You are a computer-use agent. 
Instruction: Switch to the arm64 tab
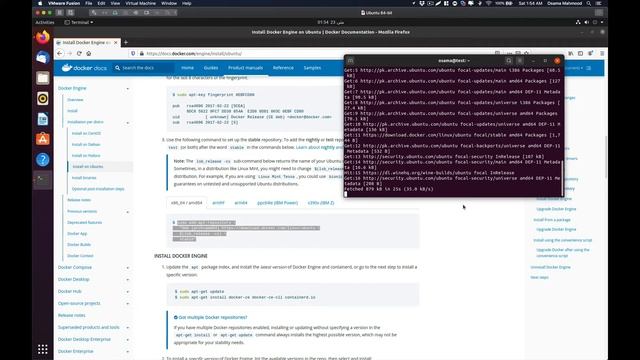coord(241,202)
